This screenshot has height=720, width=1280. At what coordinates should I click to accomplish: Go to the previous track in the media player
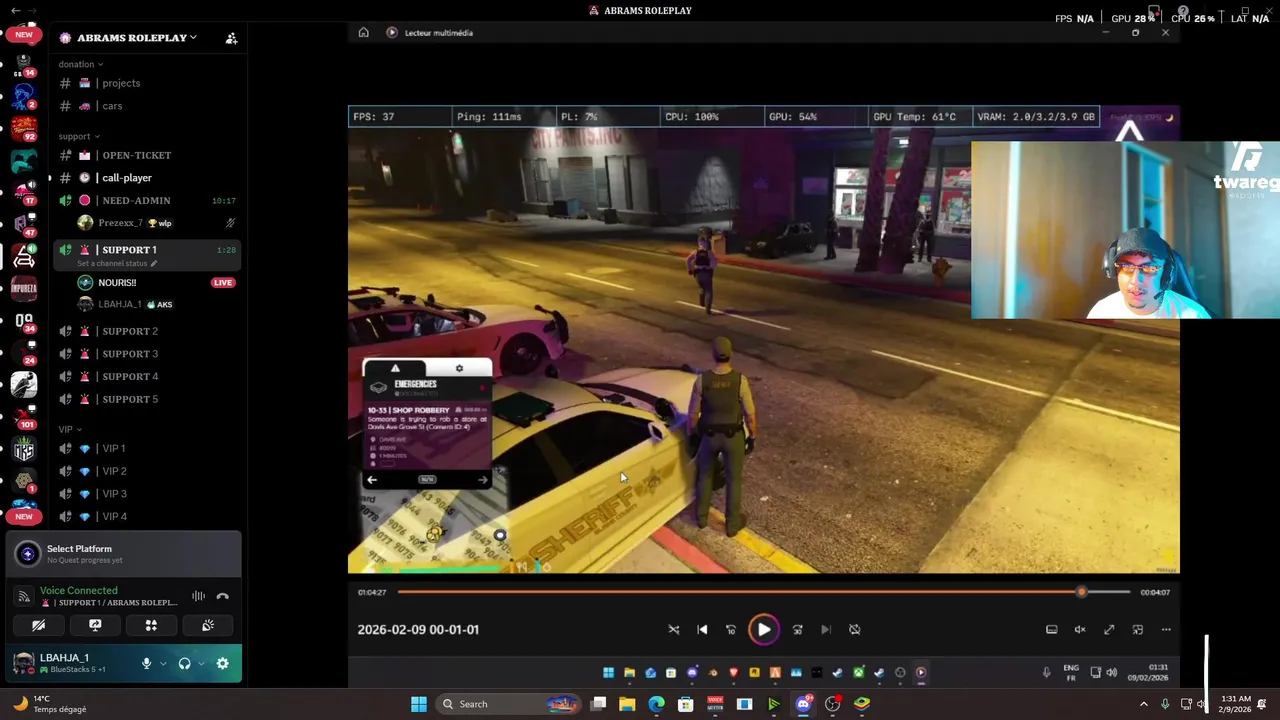(702, 630)
